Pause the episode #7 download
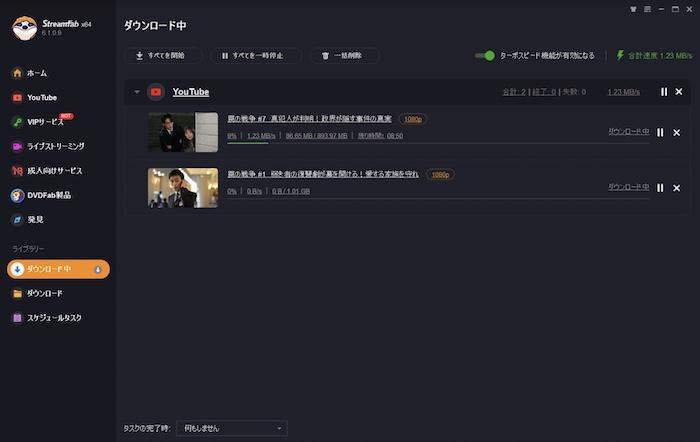This screenshot has height=442, width=700. click(660, 133)
